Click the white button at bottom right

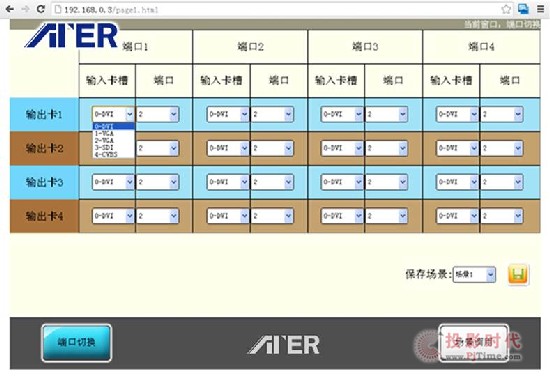474,343
